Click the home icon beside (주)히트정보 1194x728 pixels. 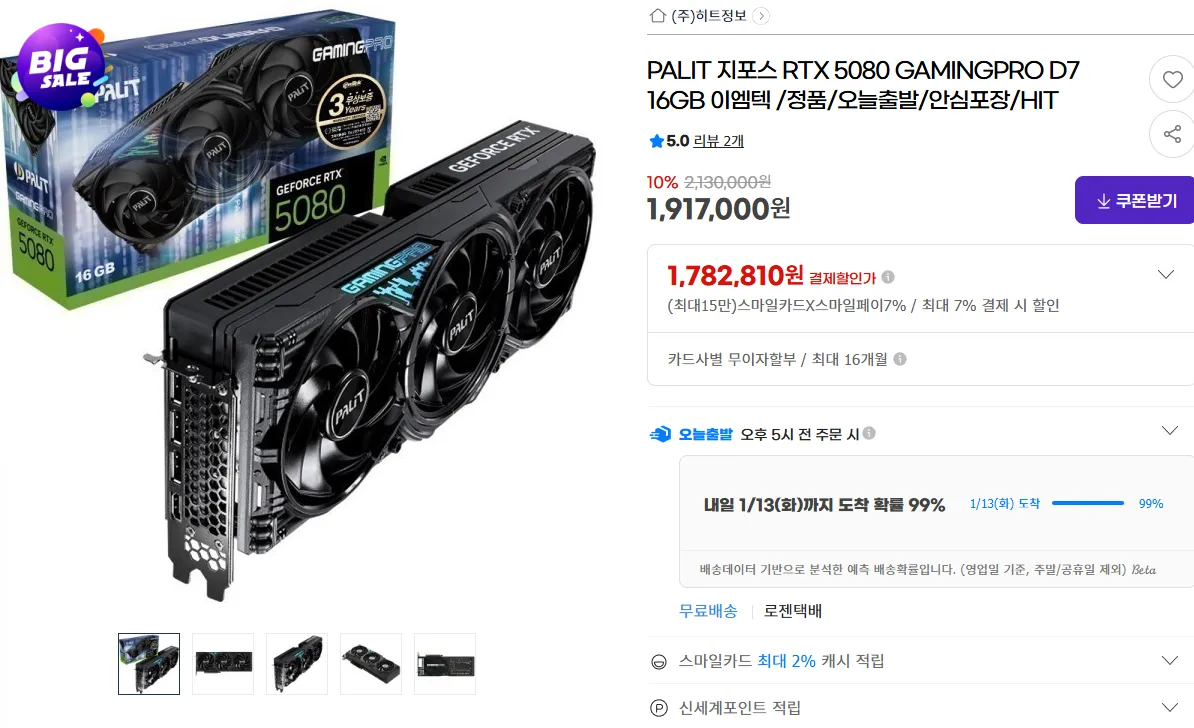(x=658, y=15)
